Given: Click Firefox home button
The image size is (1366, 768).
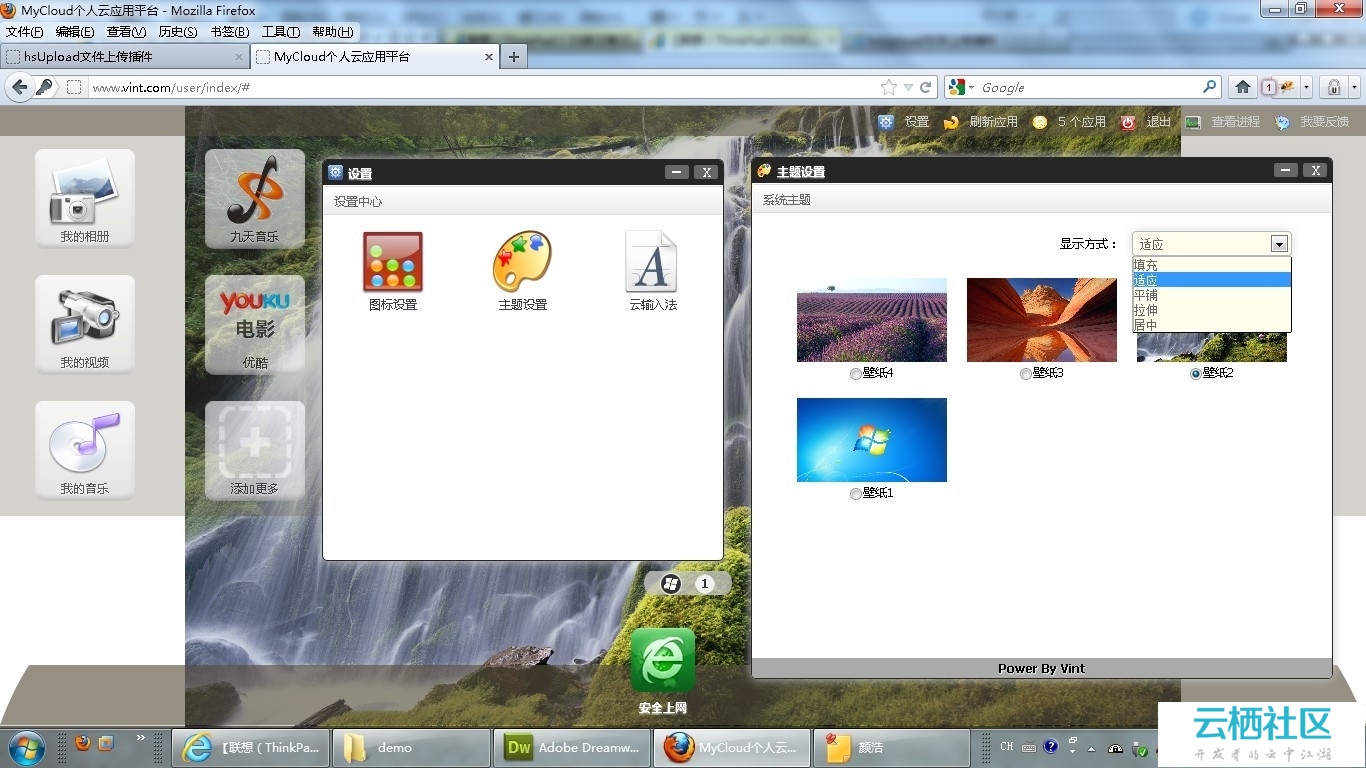Looking at the screenshot, I should (x=1243, y=87).
